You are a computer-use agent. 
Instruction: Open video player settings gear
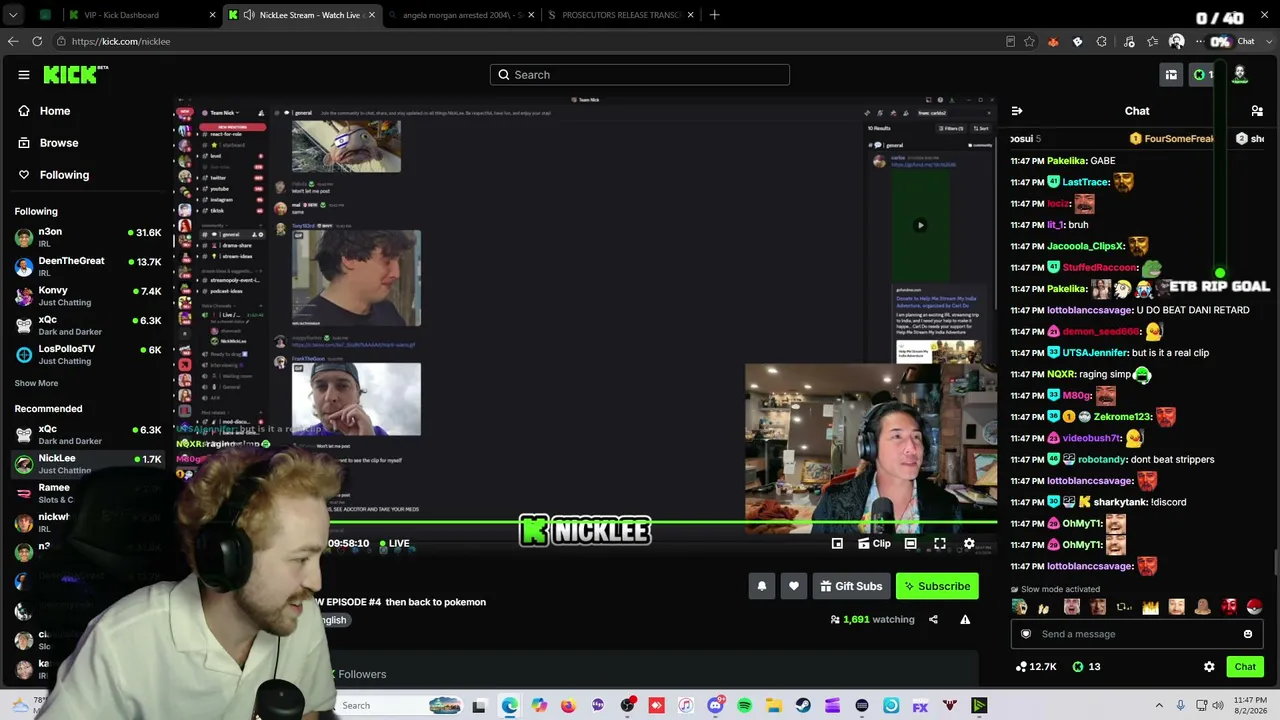pos(969,544)
